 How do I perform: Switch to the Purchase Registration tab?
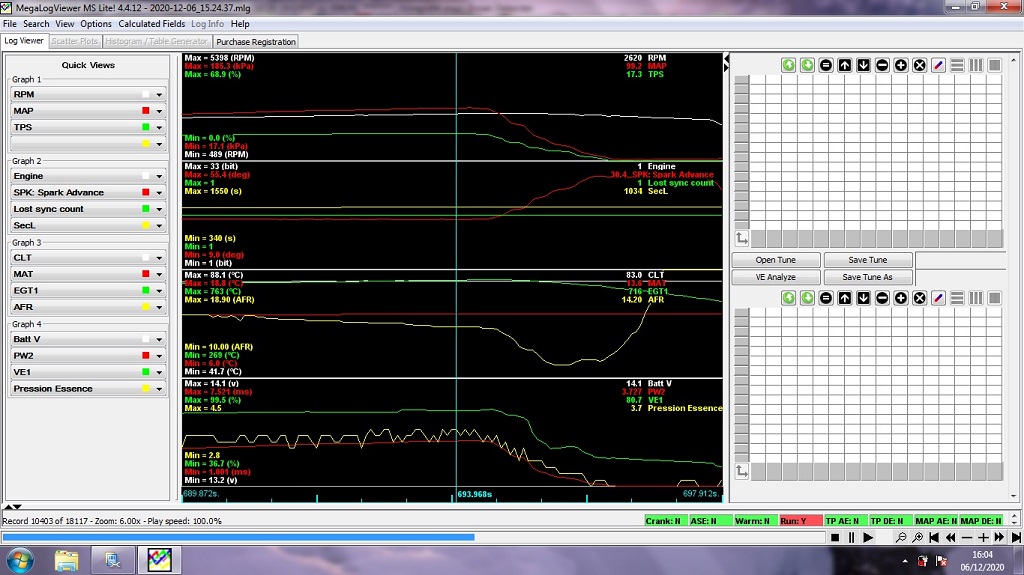256,42
